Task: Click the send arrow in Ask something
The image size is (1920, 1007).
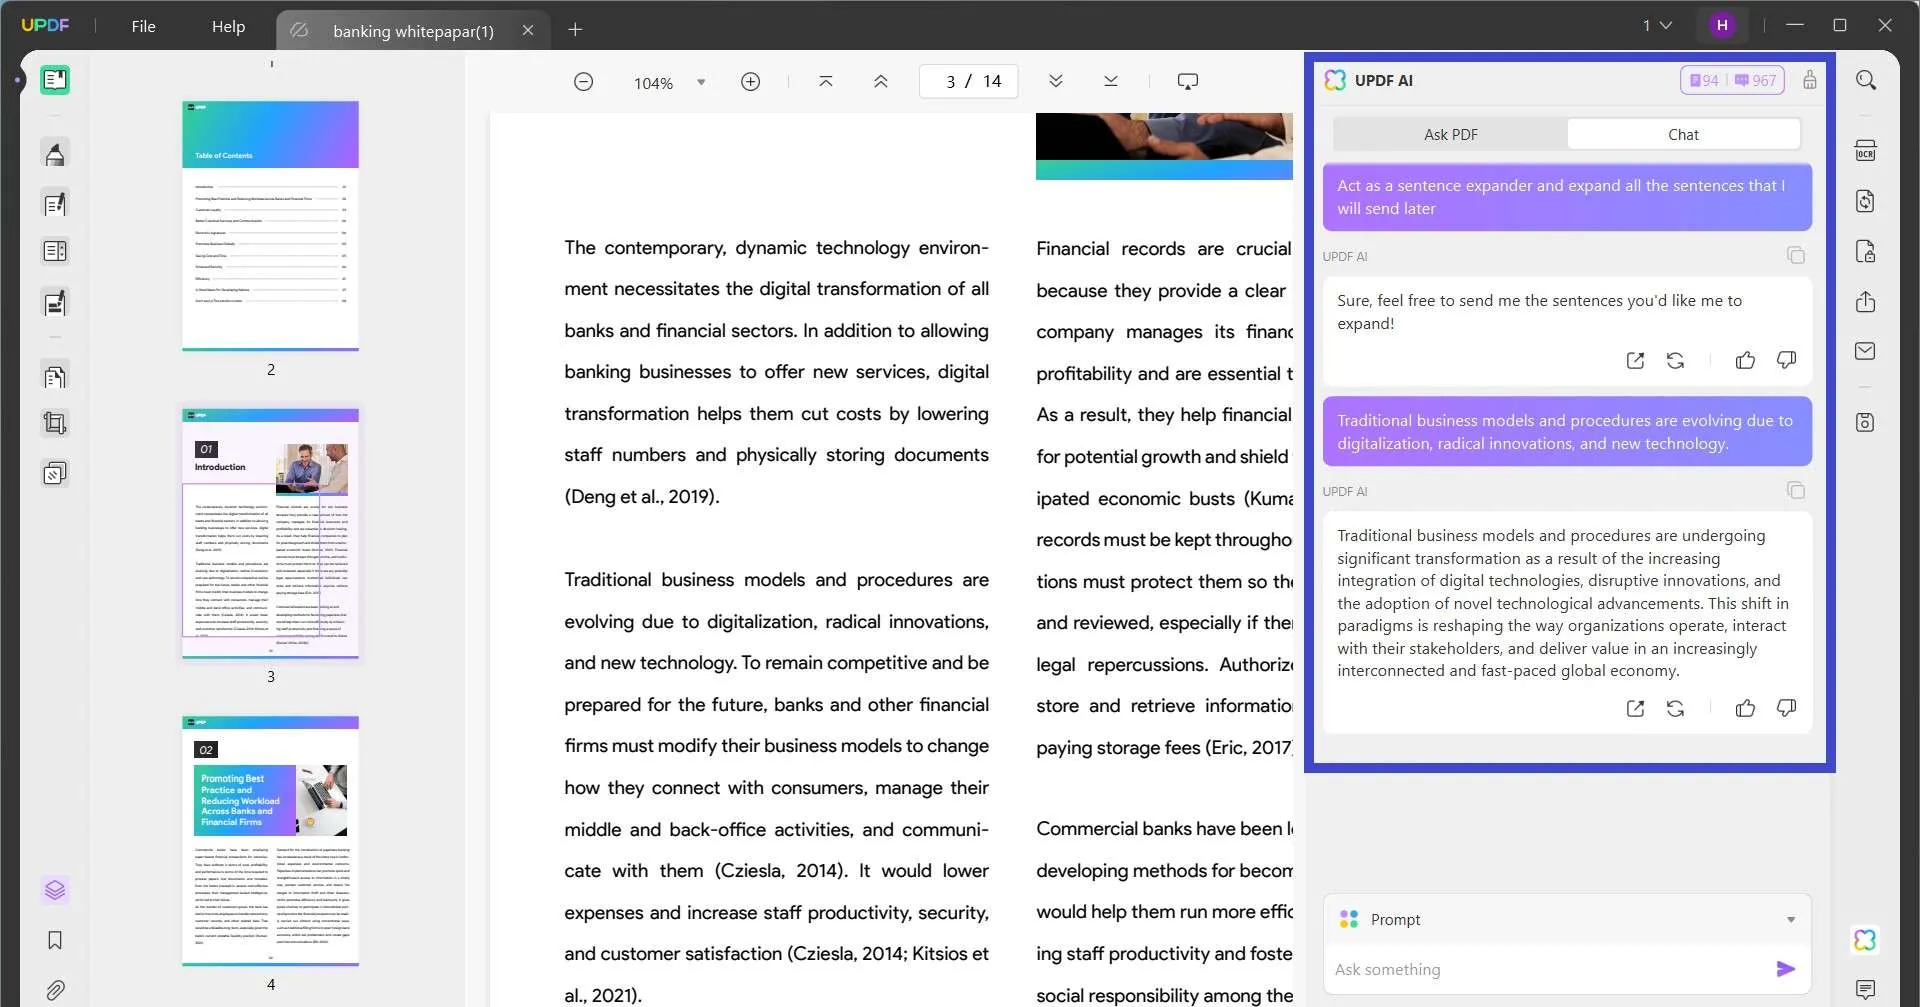Action: coord(1785,968)
